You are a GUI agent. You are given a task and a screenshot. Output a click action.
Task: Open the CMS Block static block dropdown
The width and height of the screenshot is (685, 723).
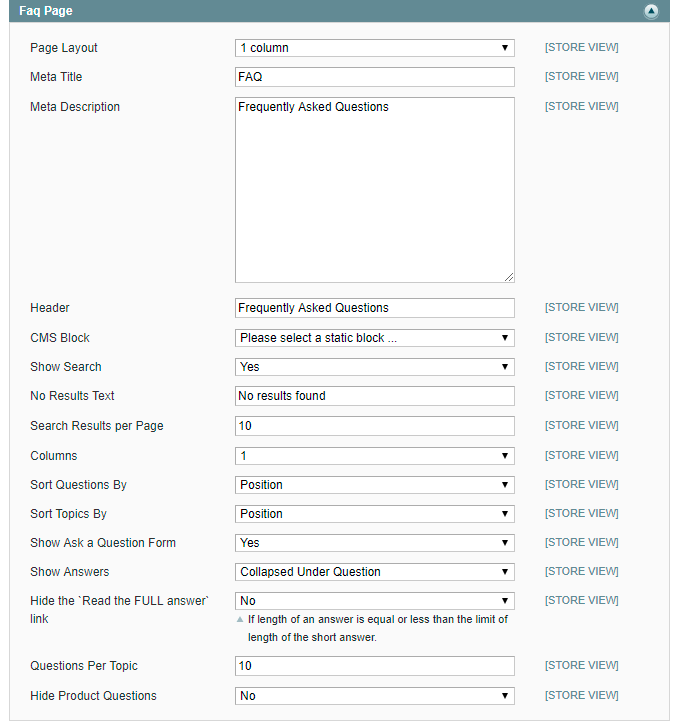[x=374, y=338]
